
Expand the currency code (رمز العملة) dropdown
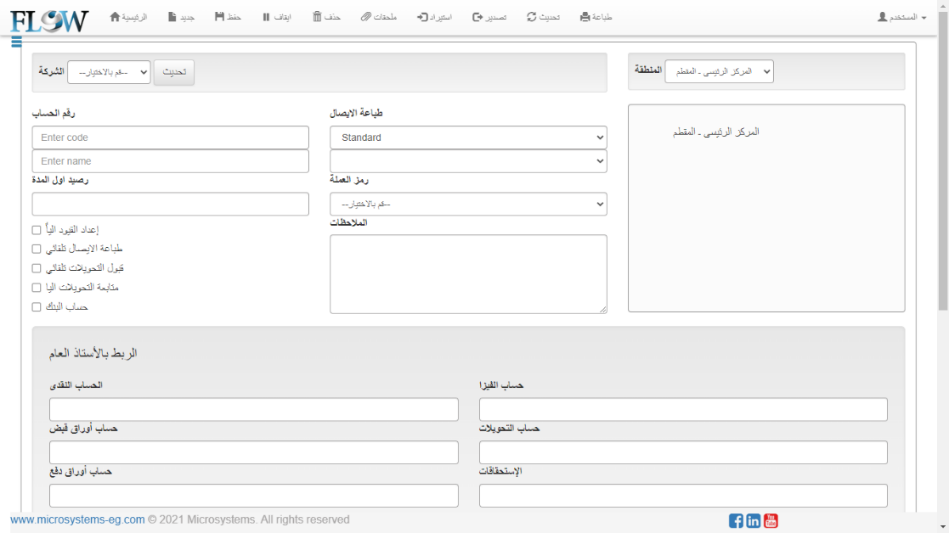(468, 204)
